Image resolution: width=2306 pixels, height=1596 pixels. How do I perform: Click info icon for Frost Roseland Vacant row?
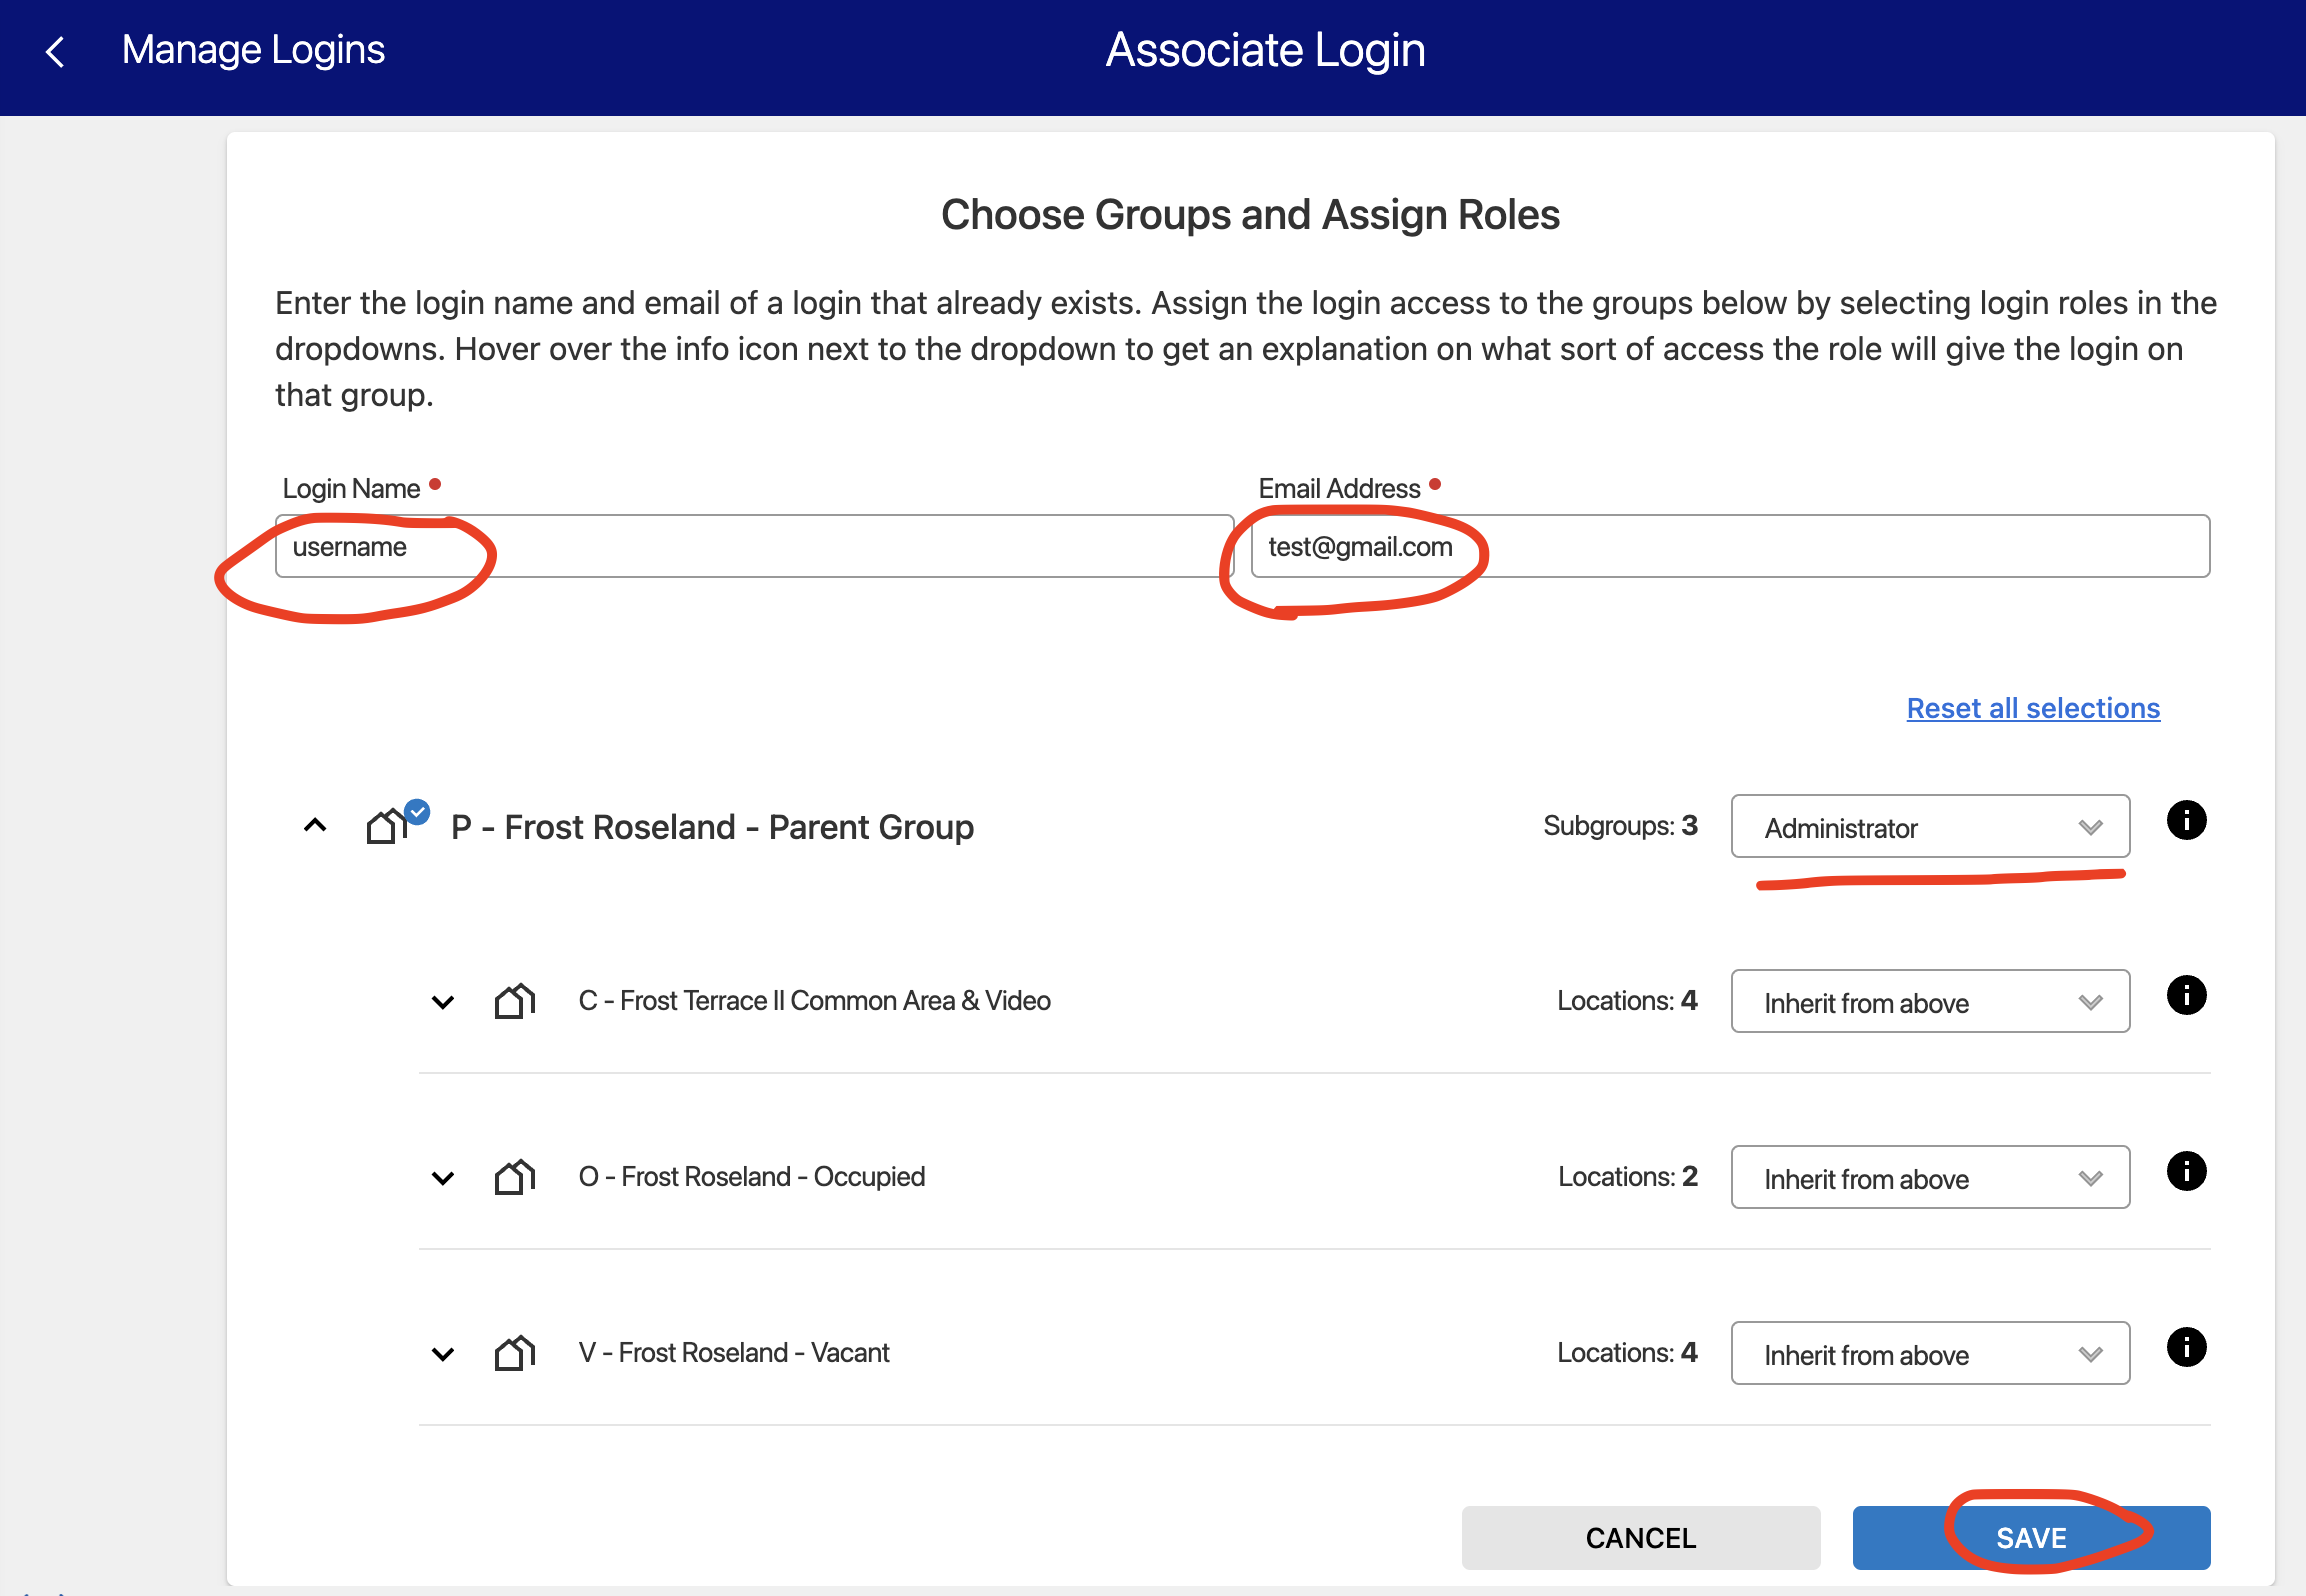click(2186, 1348)
